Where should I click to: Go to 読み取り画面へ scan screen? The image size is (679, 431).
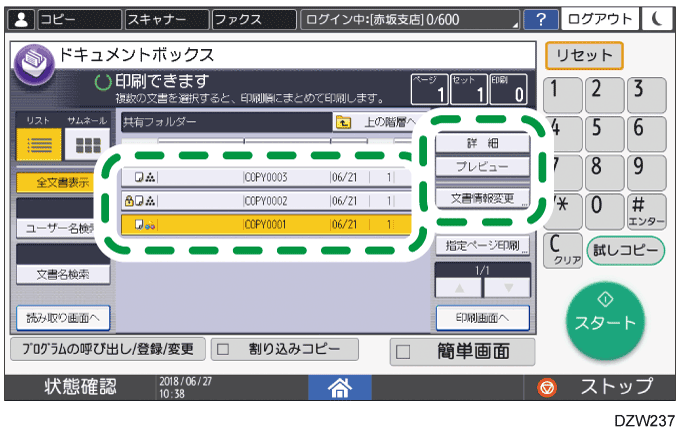63,318
